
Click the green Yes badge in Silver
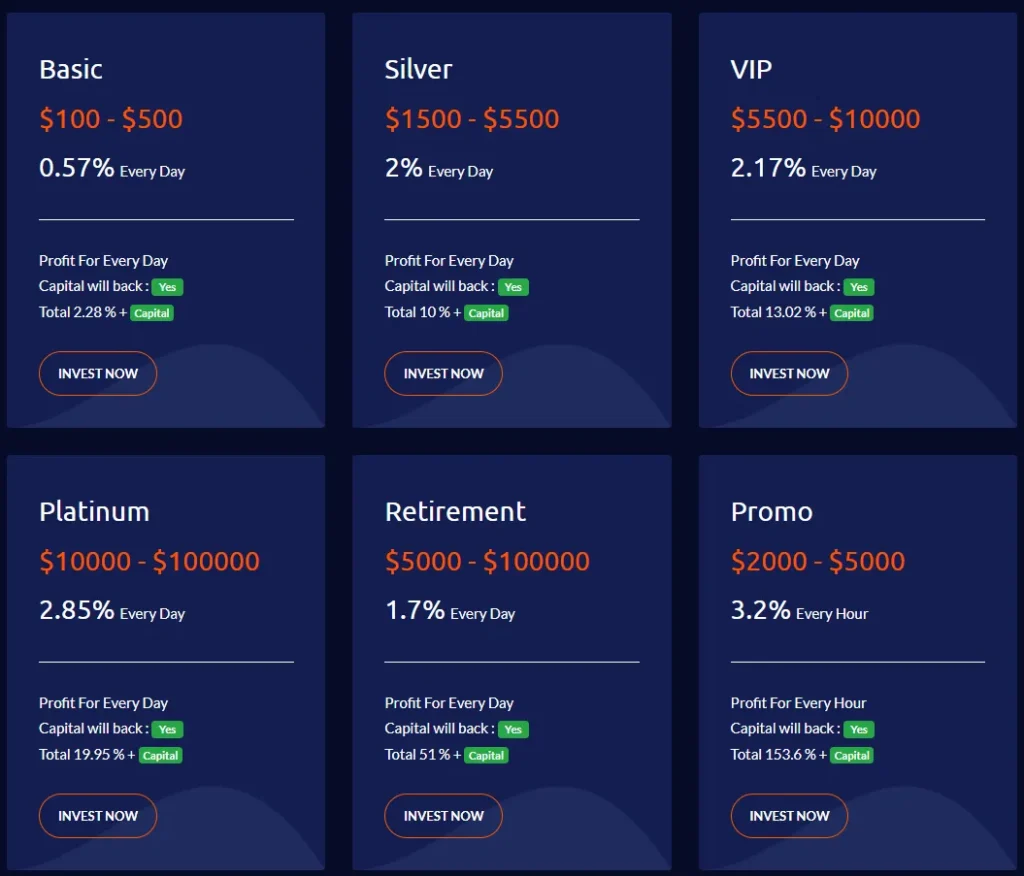tap(513, 287)
